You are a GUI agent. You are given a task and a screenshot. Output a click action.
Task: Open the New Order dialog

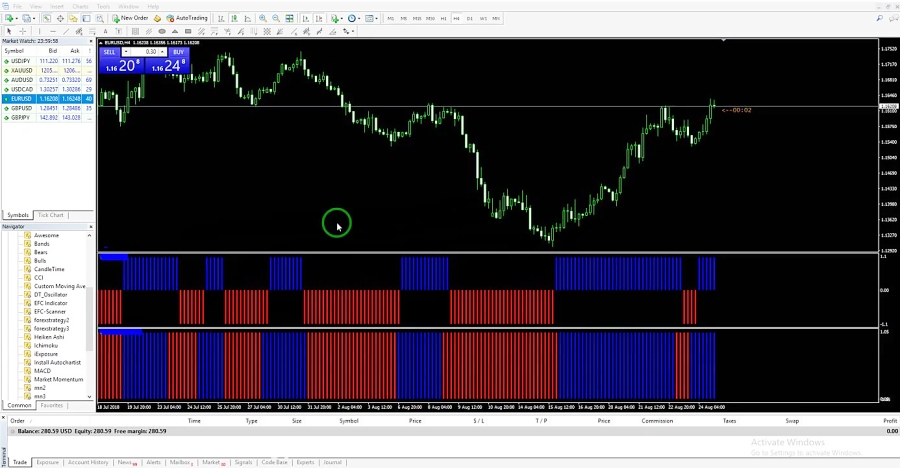click(130, 18)
